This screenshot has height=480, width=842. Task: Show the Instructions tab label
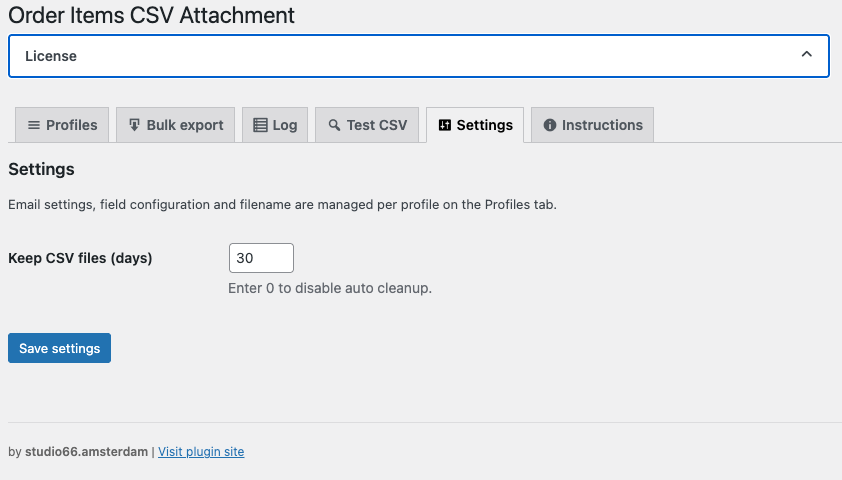click(602, 125)
